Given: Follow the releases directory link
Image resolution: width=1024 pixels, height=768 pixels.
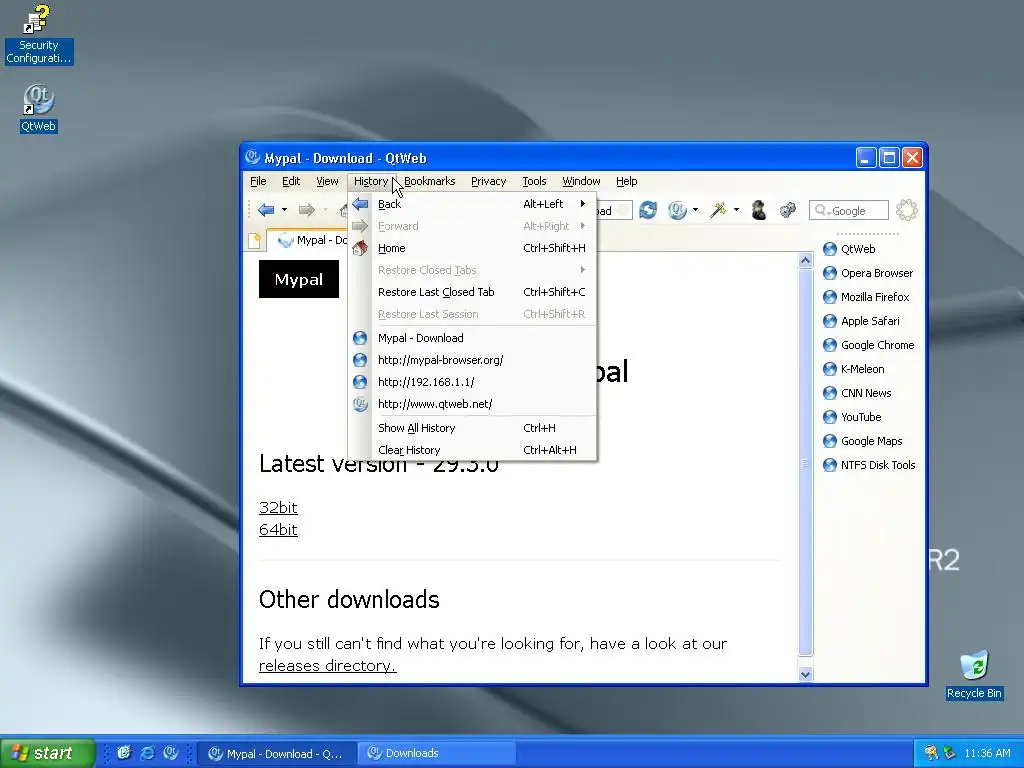Looking at the screenshot, I should [327, 665].
